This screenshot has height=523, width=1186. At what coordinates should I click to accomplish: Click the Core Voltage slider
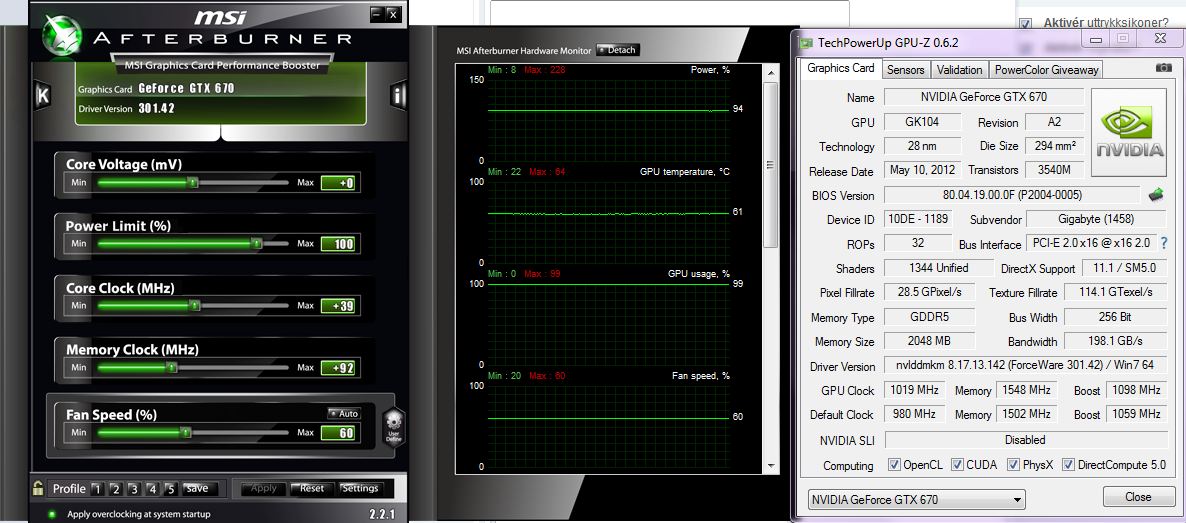click(193, 182)
